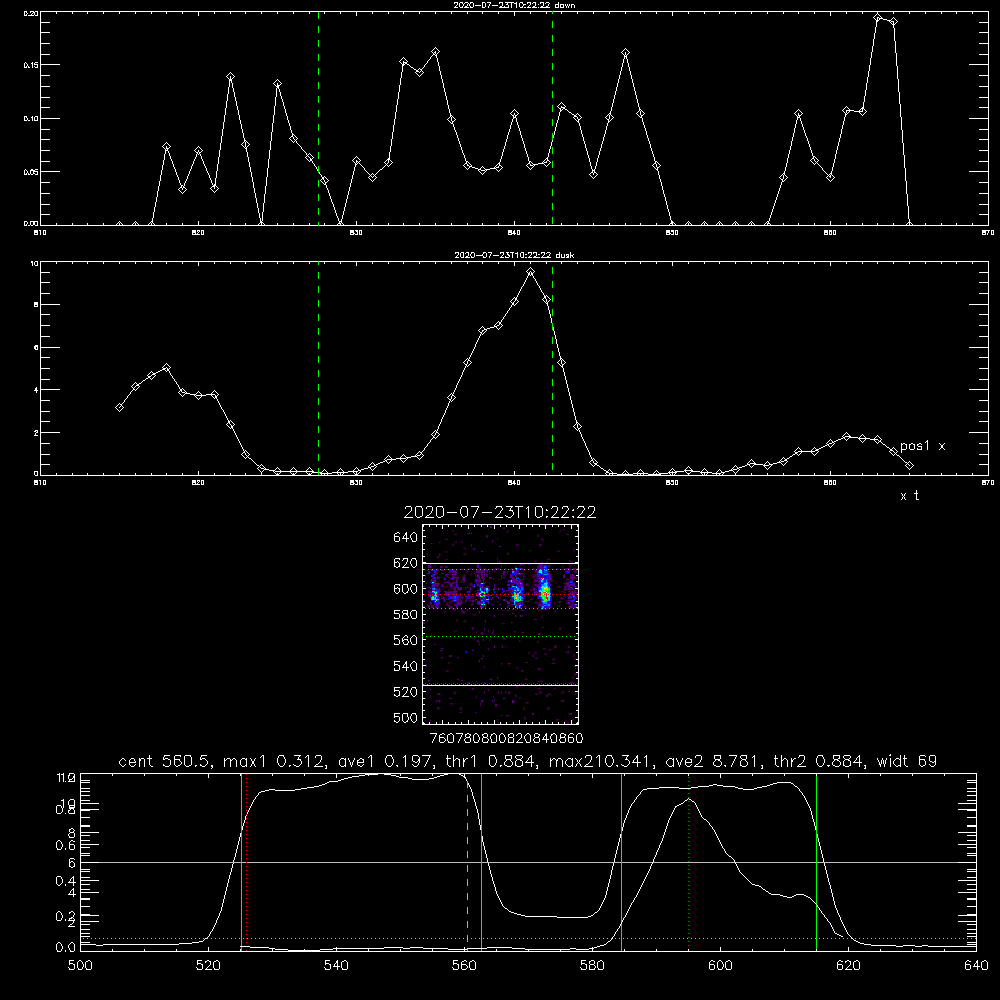Click the x-axis numbers under the spectrogram
Image resolution: width=1000 pixels, height=1000 pixels.
coord(506,738)
